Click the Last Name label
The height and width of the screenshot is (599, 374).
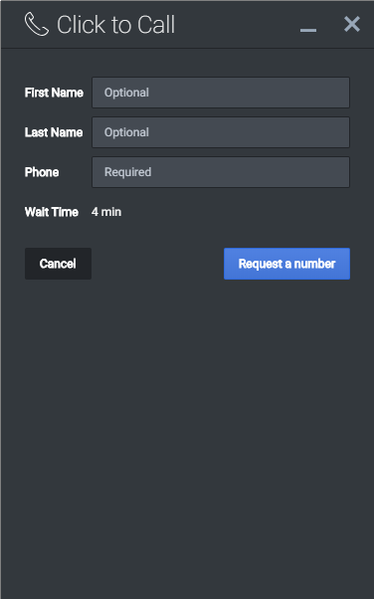54,133
